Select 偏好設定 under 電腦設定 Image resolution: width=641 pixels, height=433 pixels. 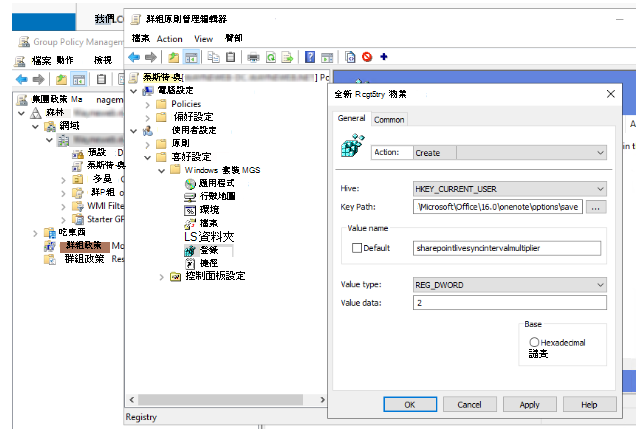(x=193, y=117)
